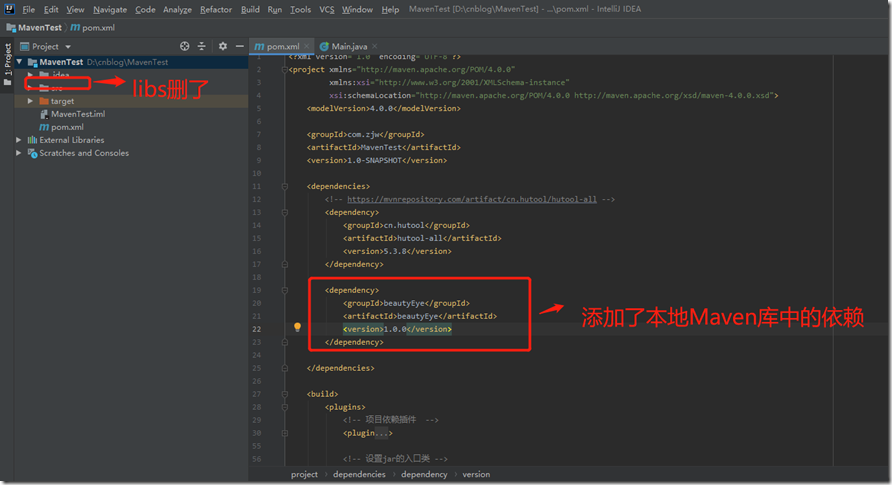Open the View menu
This screenshot has width=892, height=485.
(x=75, y=9)
